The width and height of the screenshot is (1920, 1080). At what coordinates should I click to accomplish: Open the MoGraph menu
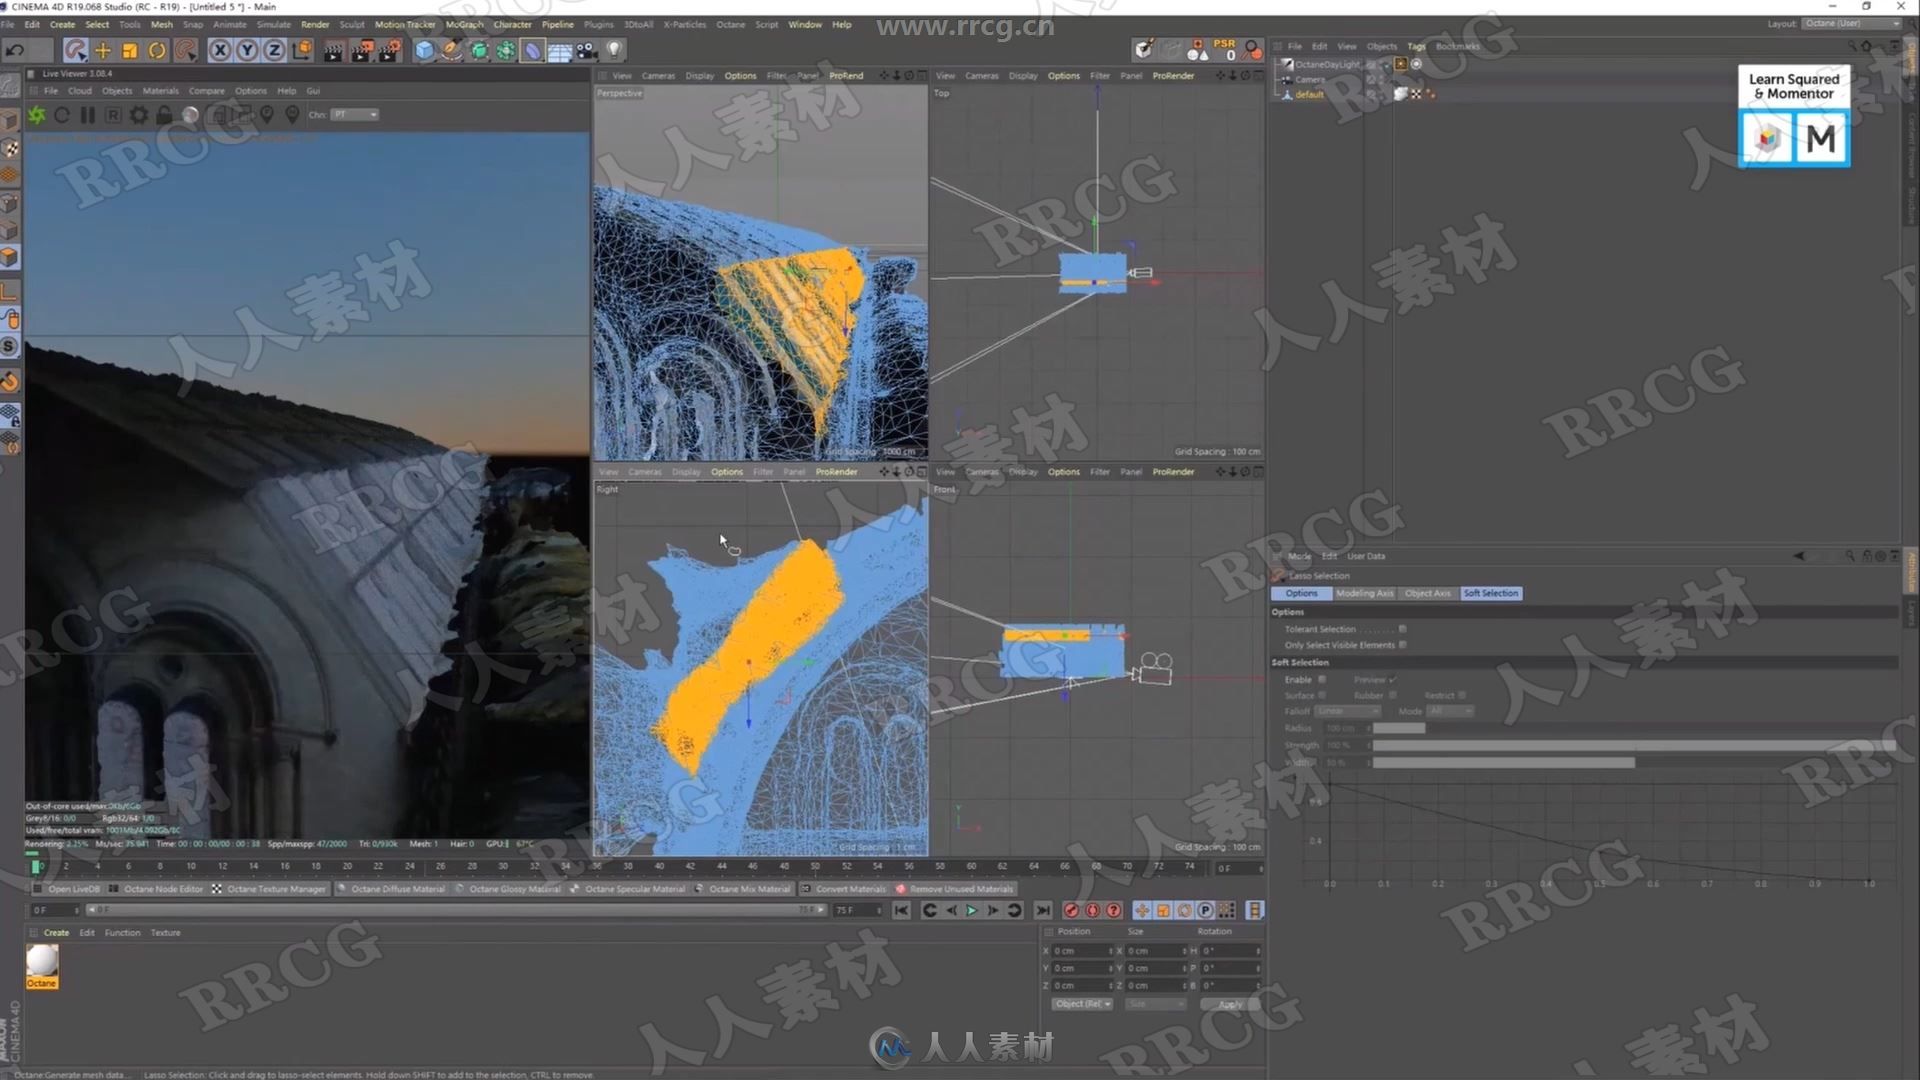(x=464, y=25)
